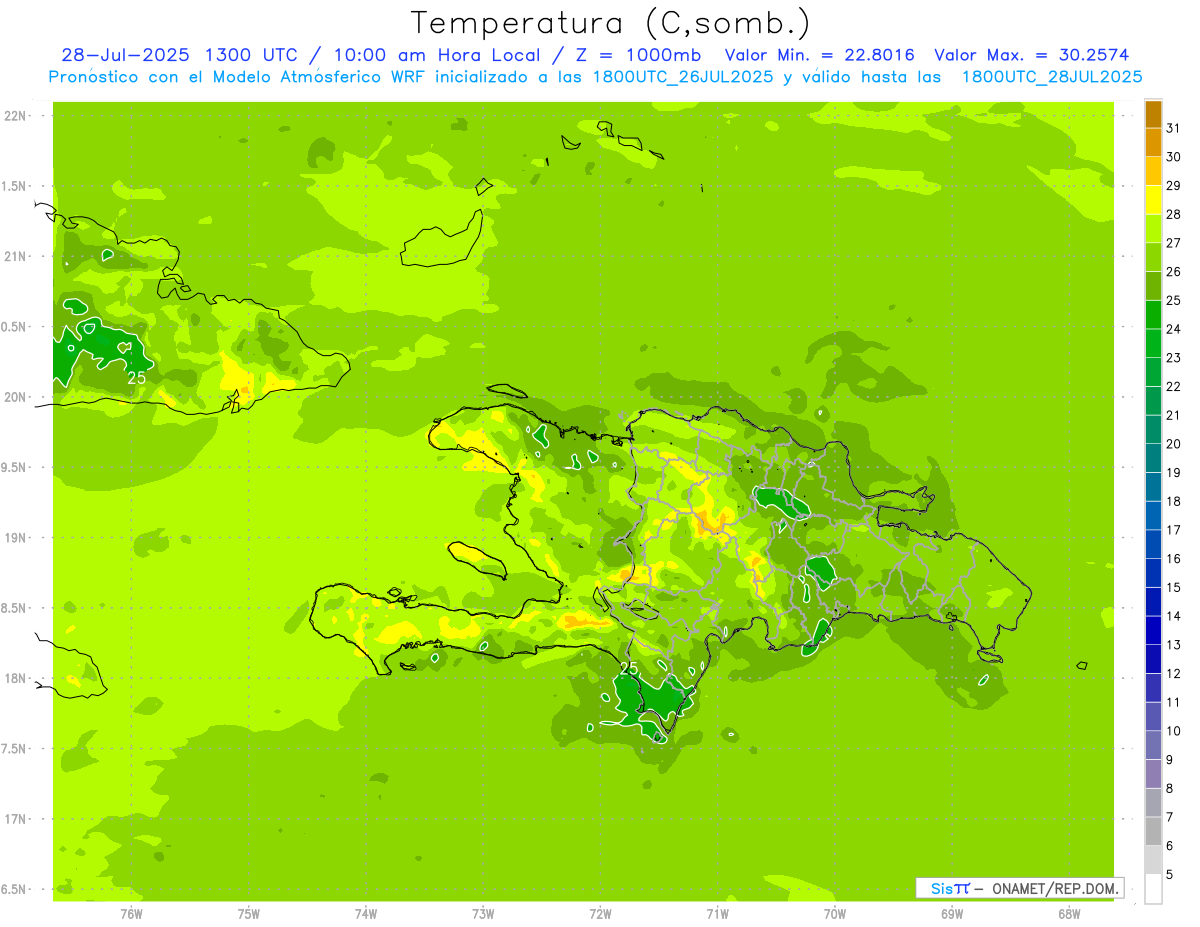The image size is (1200, 927).
Task: Click the date text "28-Jul-2025 1300 UTC"
Action: coord(179,55)
